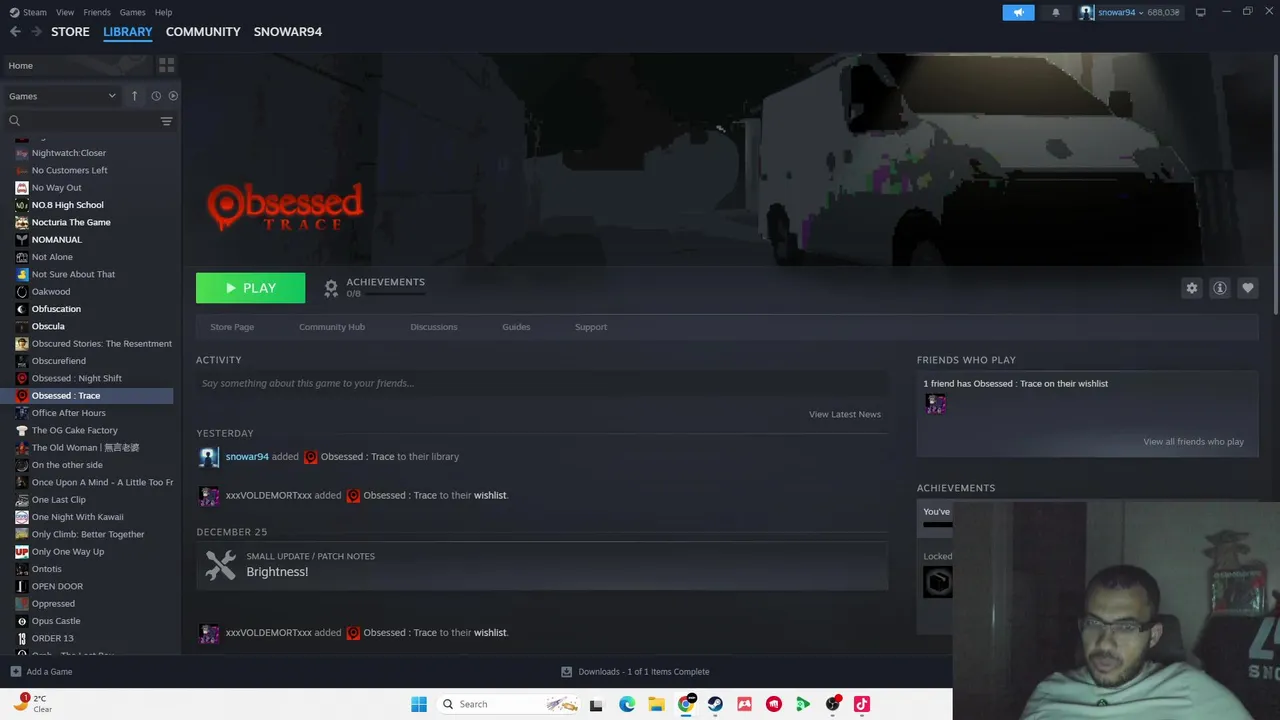
Task: Open the View menu
Action: coord(65,12)
